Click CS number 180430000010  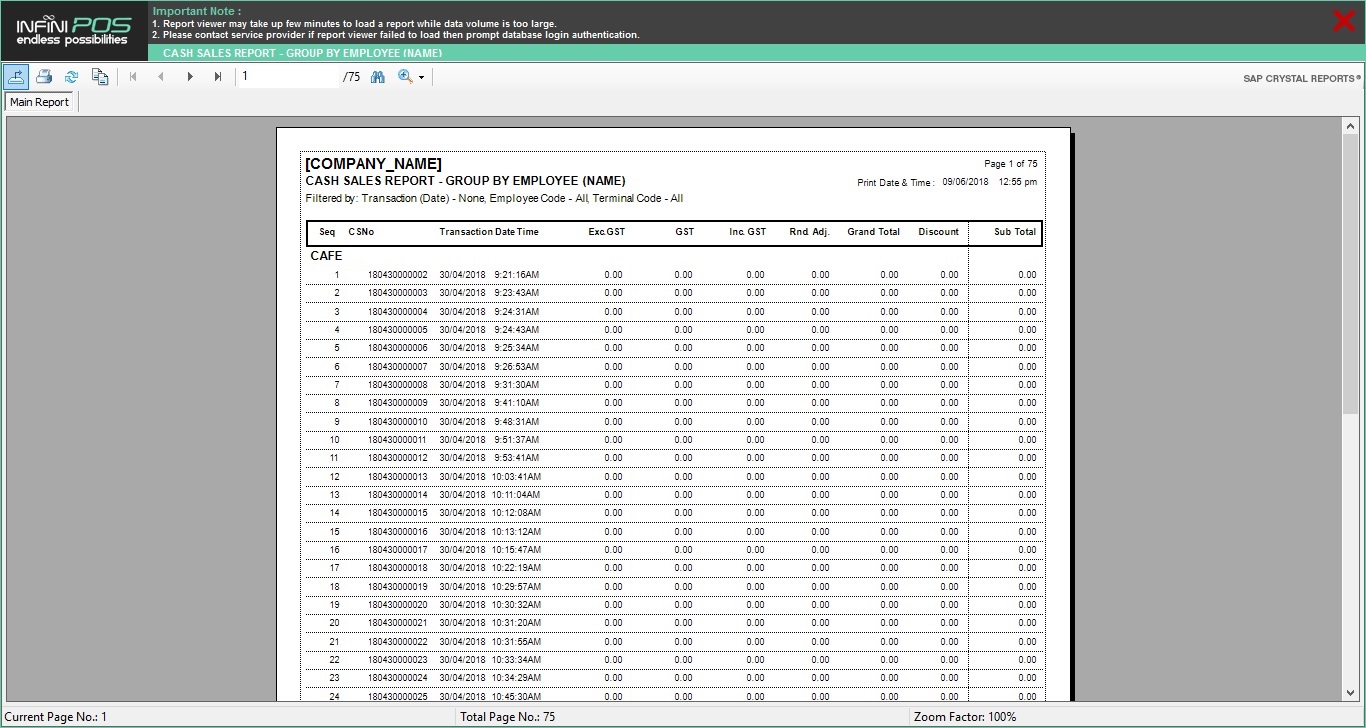pos(397,422)
